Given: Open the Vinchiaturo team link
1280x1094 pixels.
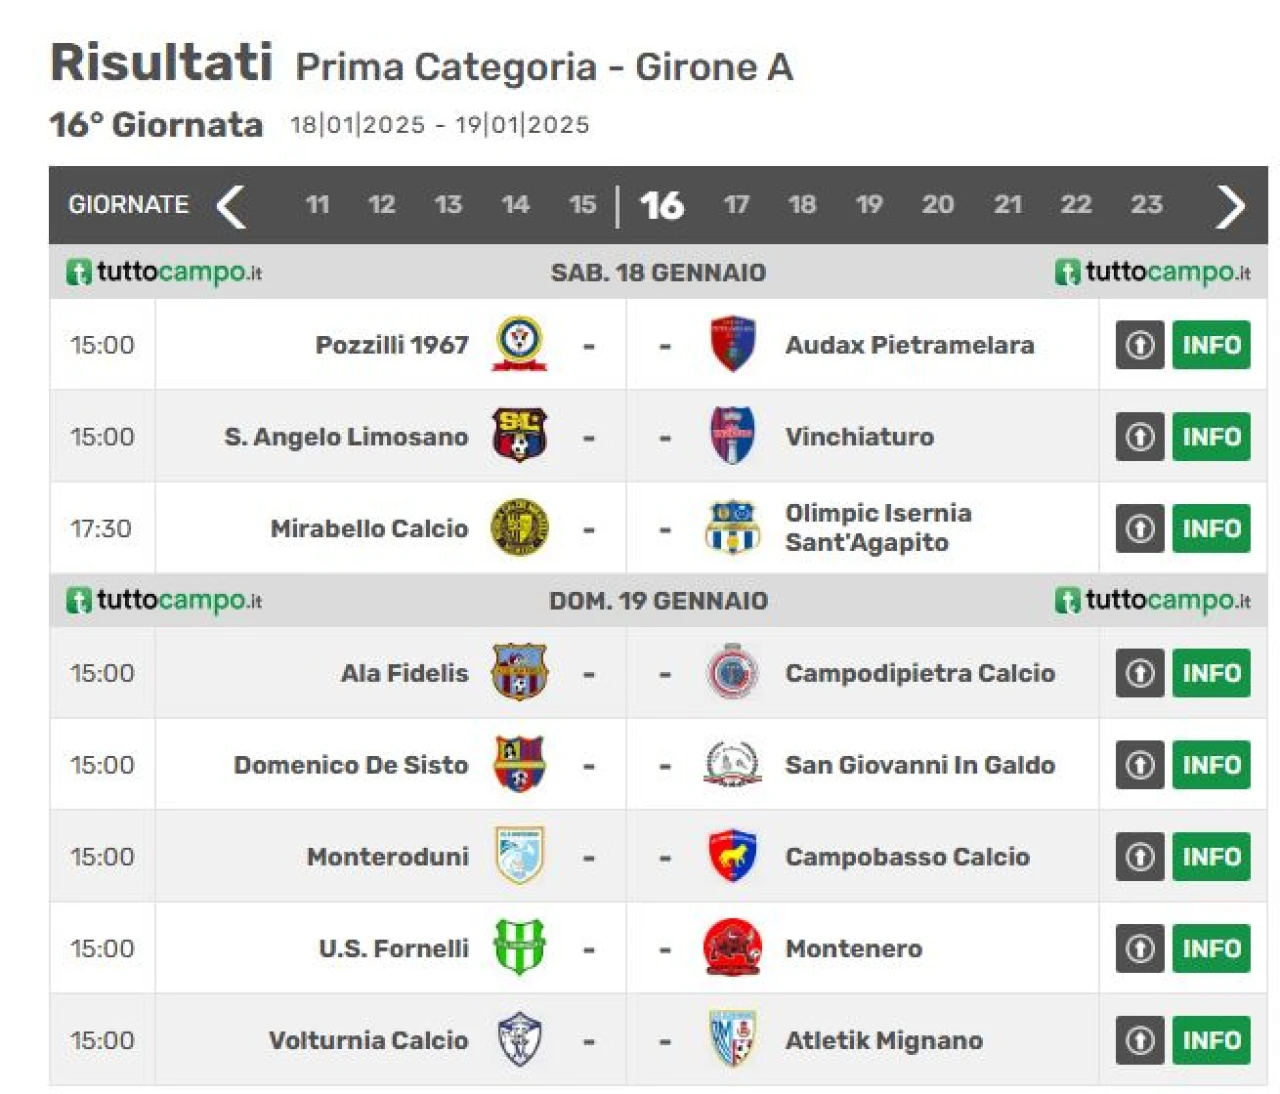Looking at the screenshot, I should pyautogui.click(x=859, y=437).
